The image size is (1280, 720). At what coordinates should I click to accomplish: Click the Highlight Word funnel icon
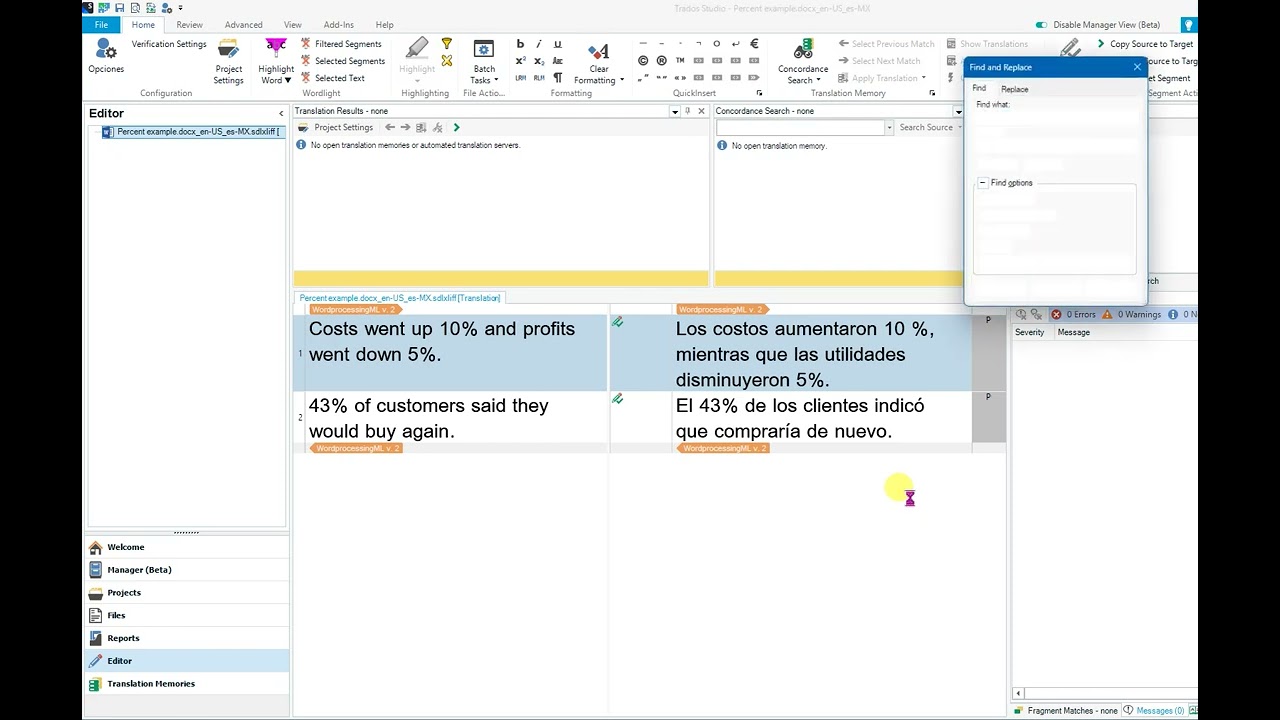tap(275, 48)
